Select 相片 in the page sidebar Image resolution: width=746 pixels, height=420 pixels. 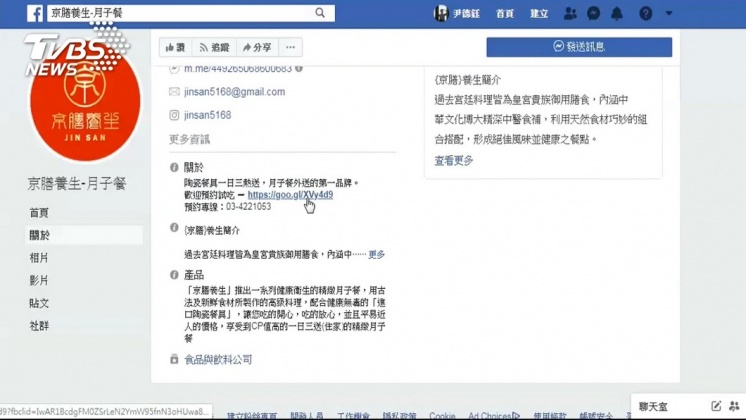[39, 258]
